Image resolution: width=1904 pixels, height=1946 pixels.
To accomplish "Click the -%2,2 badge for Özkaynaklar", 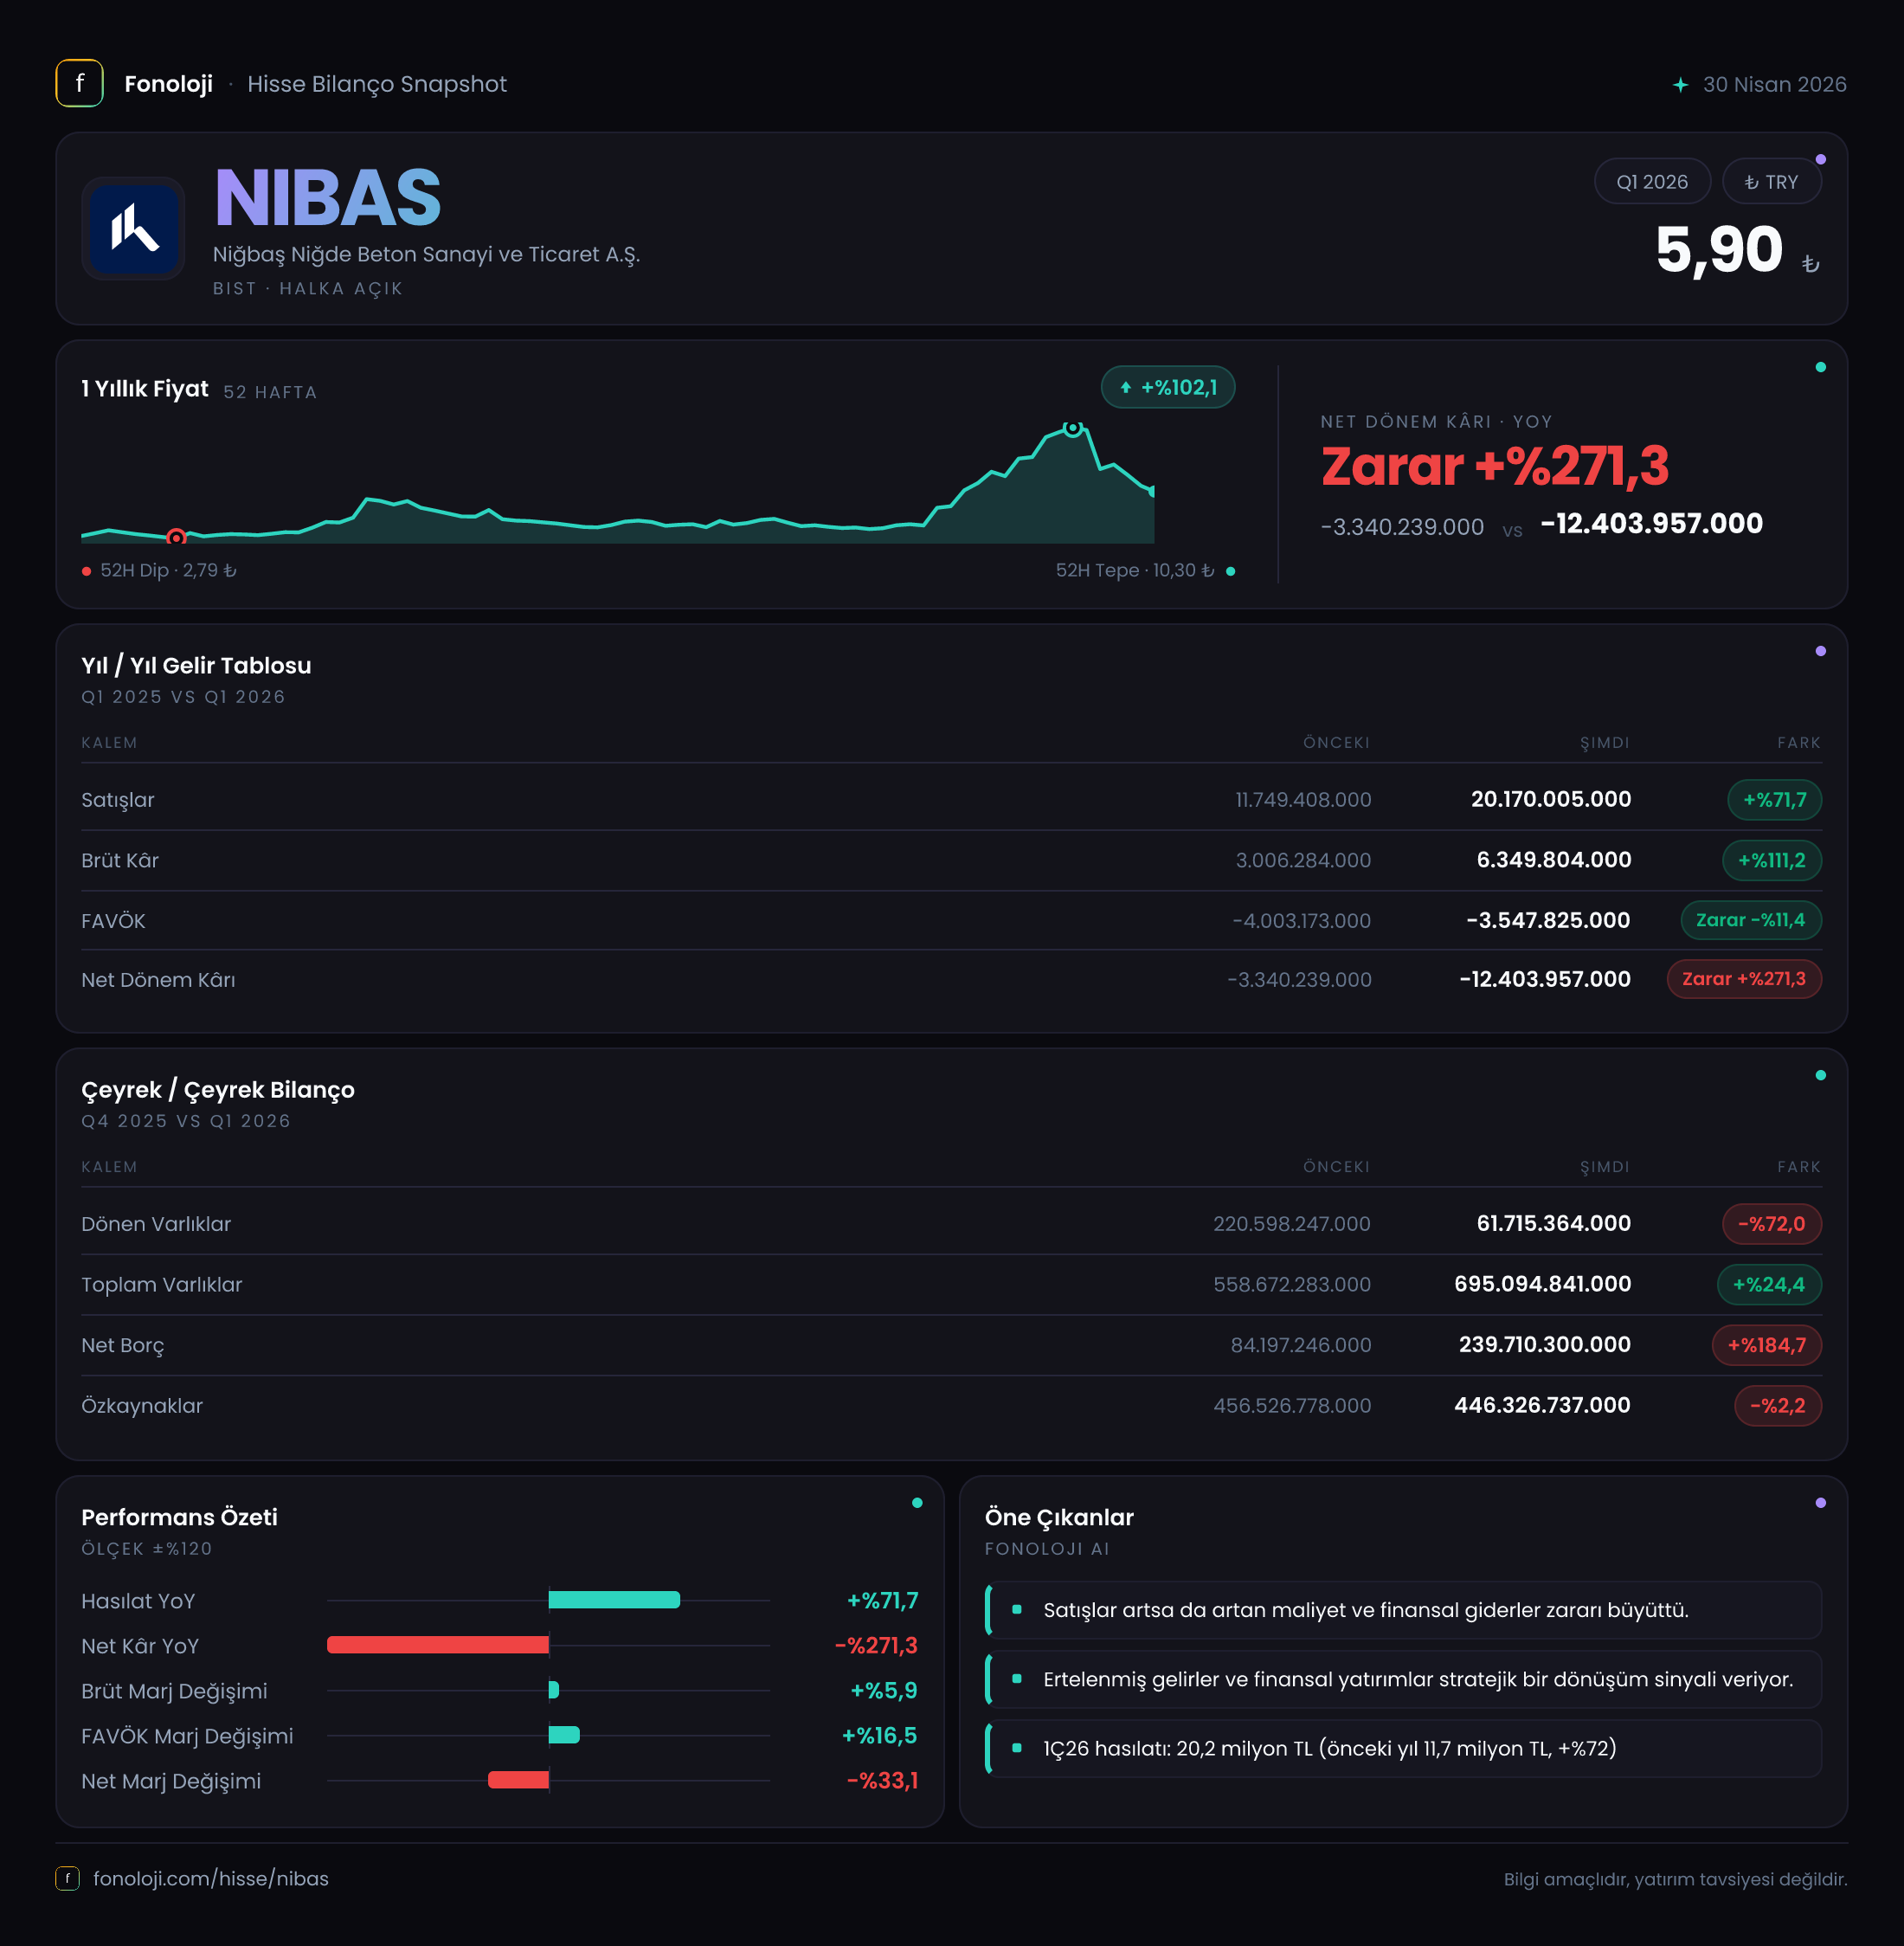I will pos(1777,1406).
